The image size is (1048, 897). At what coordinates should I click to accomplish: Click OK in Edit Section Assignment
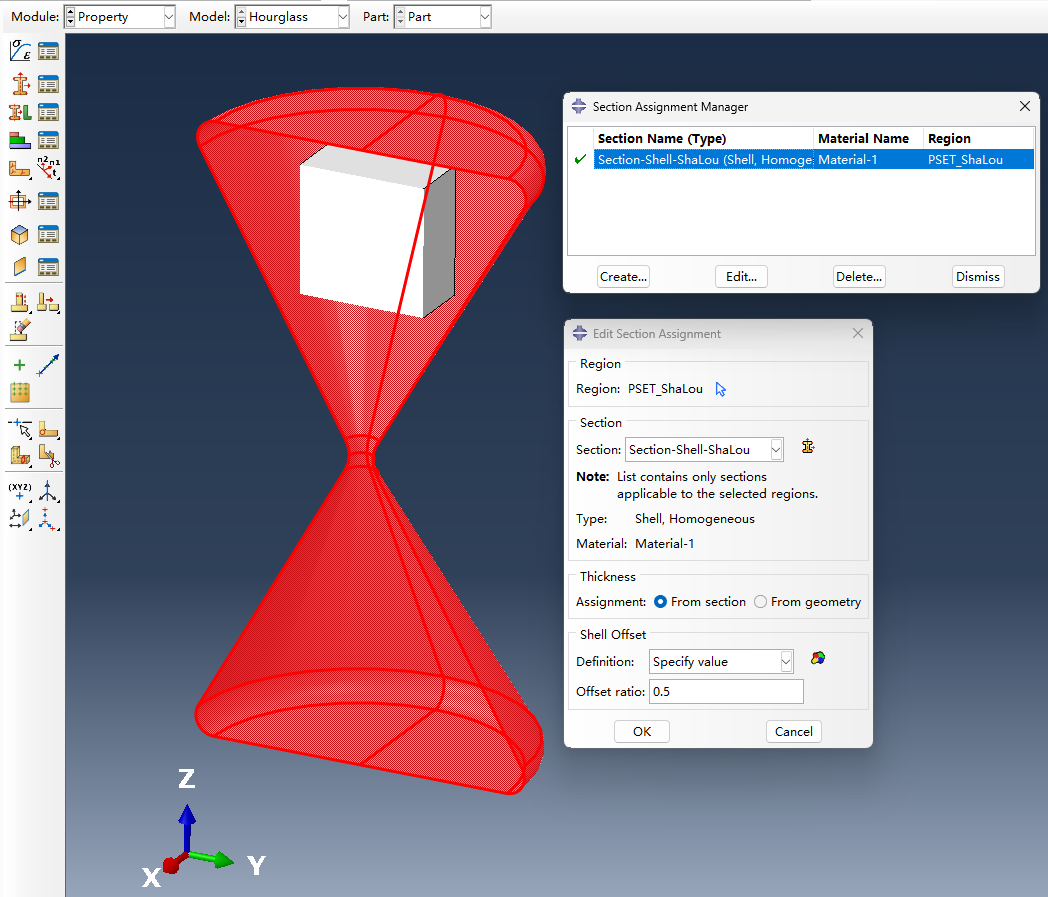(x=642, y=731)
